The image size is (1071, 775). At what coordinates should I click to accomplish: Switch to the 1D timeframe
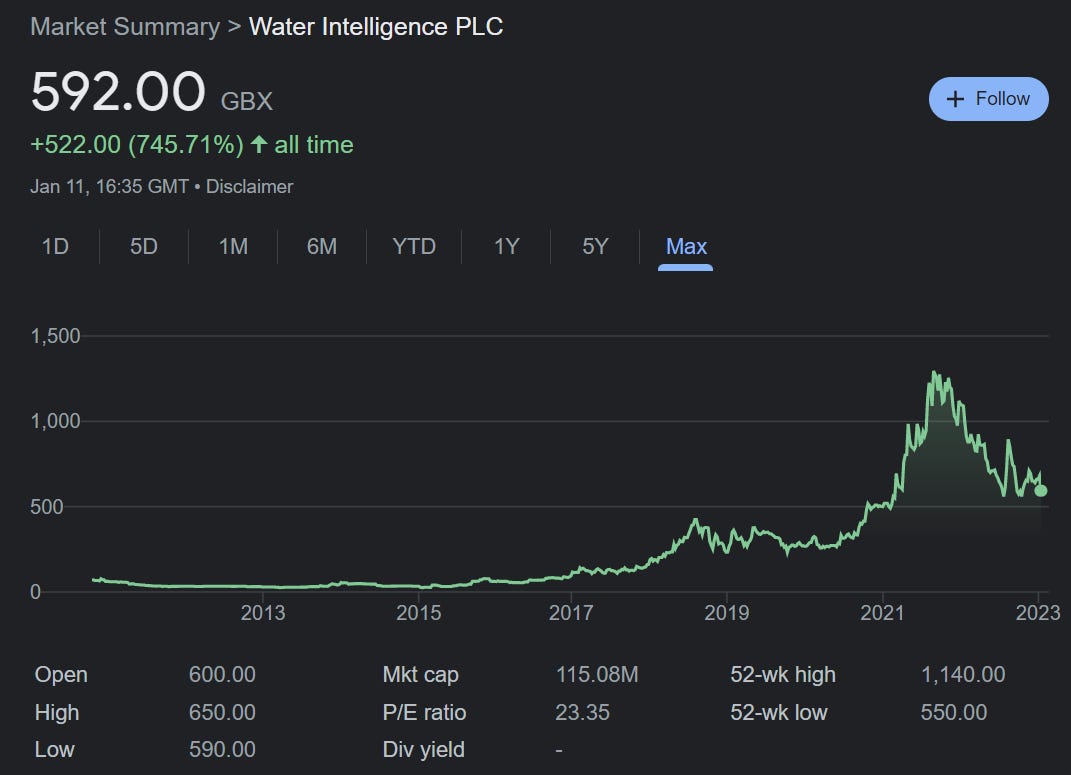[x=57, y=246]
